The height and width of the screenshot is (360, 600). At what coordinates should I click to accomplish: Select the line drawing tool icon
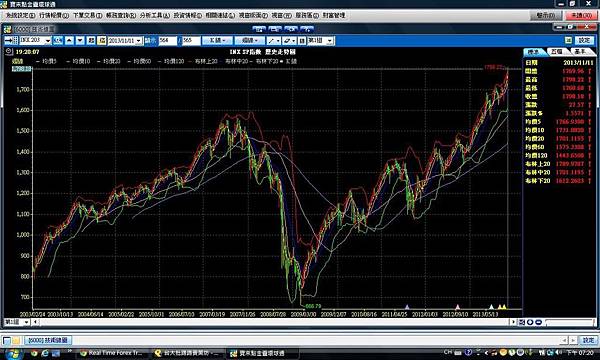point(272,41)
